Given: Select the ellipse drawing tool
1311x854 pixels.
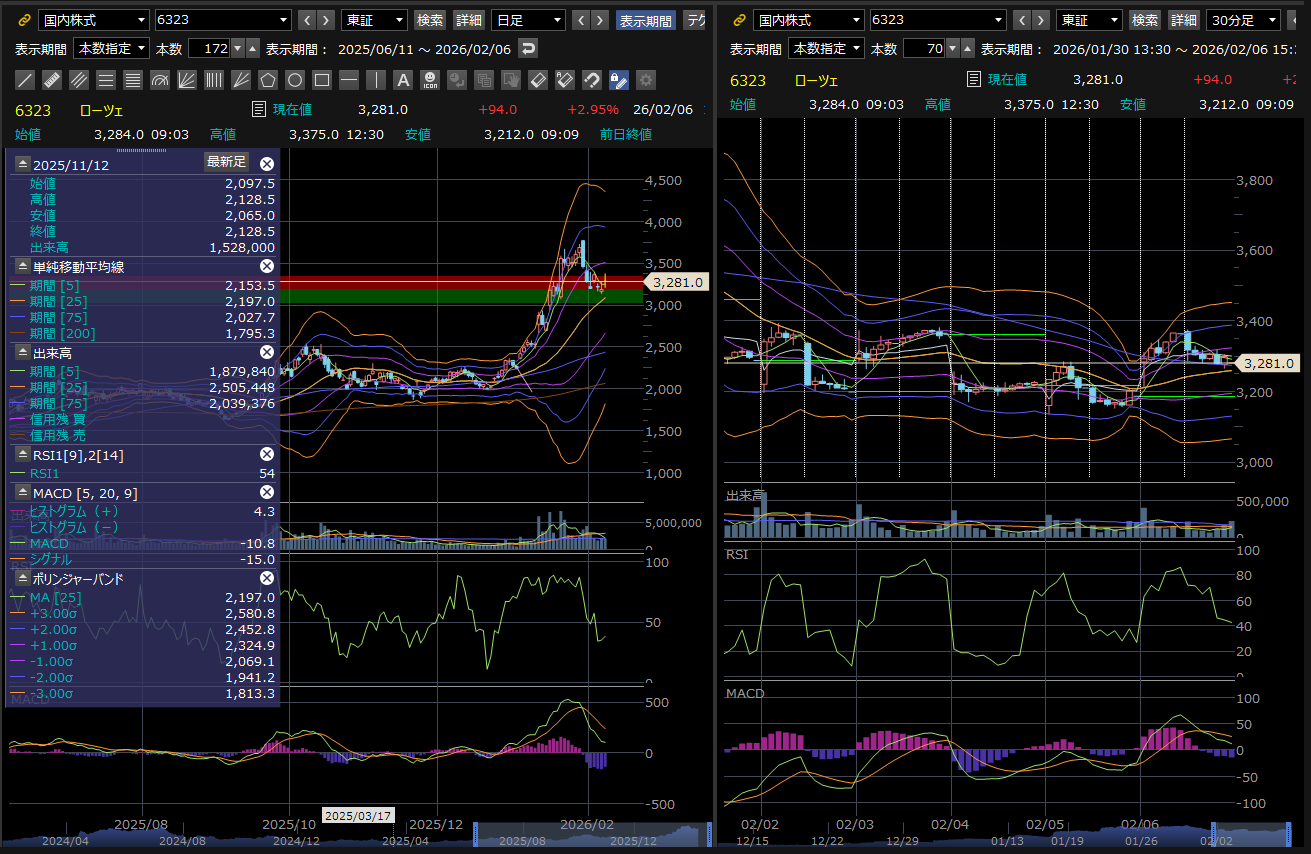Looking at the screenshot, I should point(295,80).
